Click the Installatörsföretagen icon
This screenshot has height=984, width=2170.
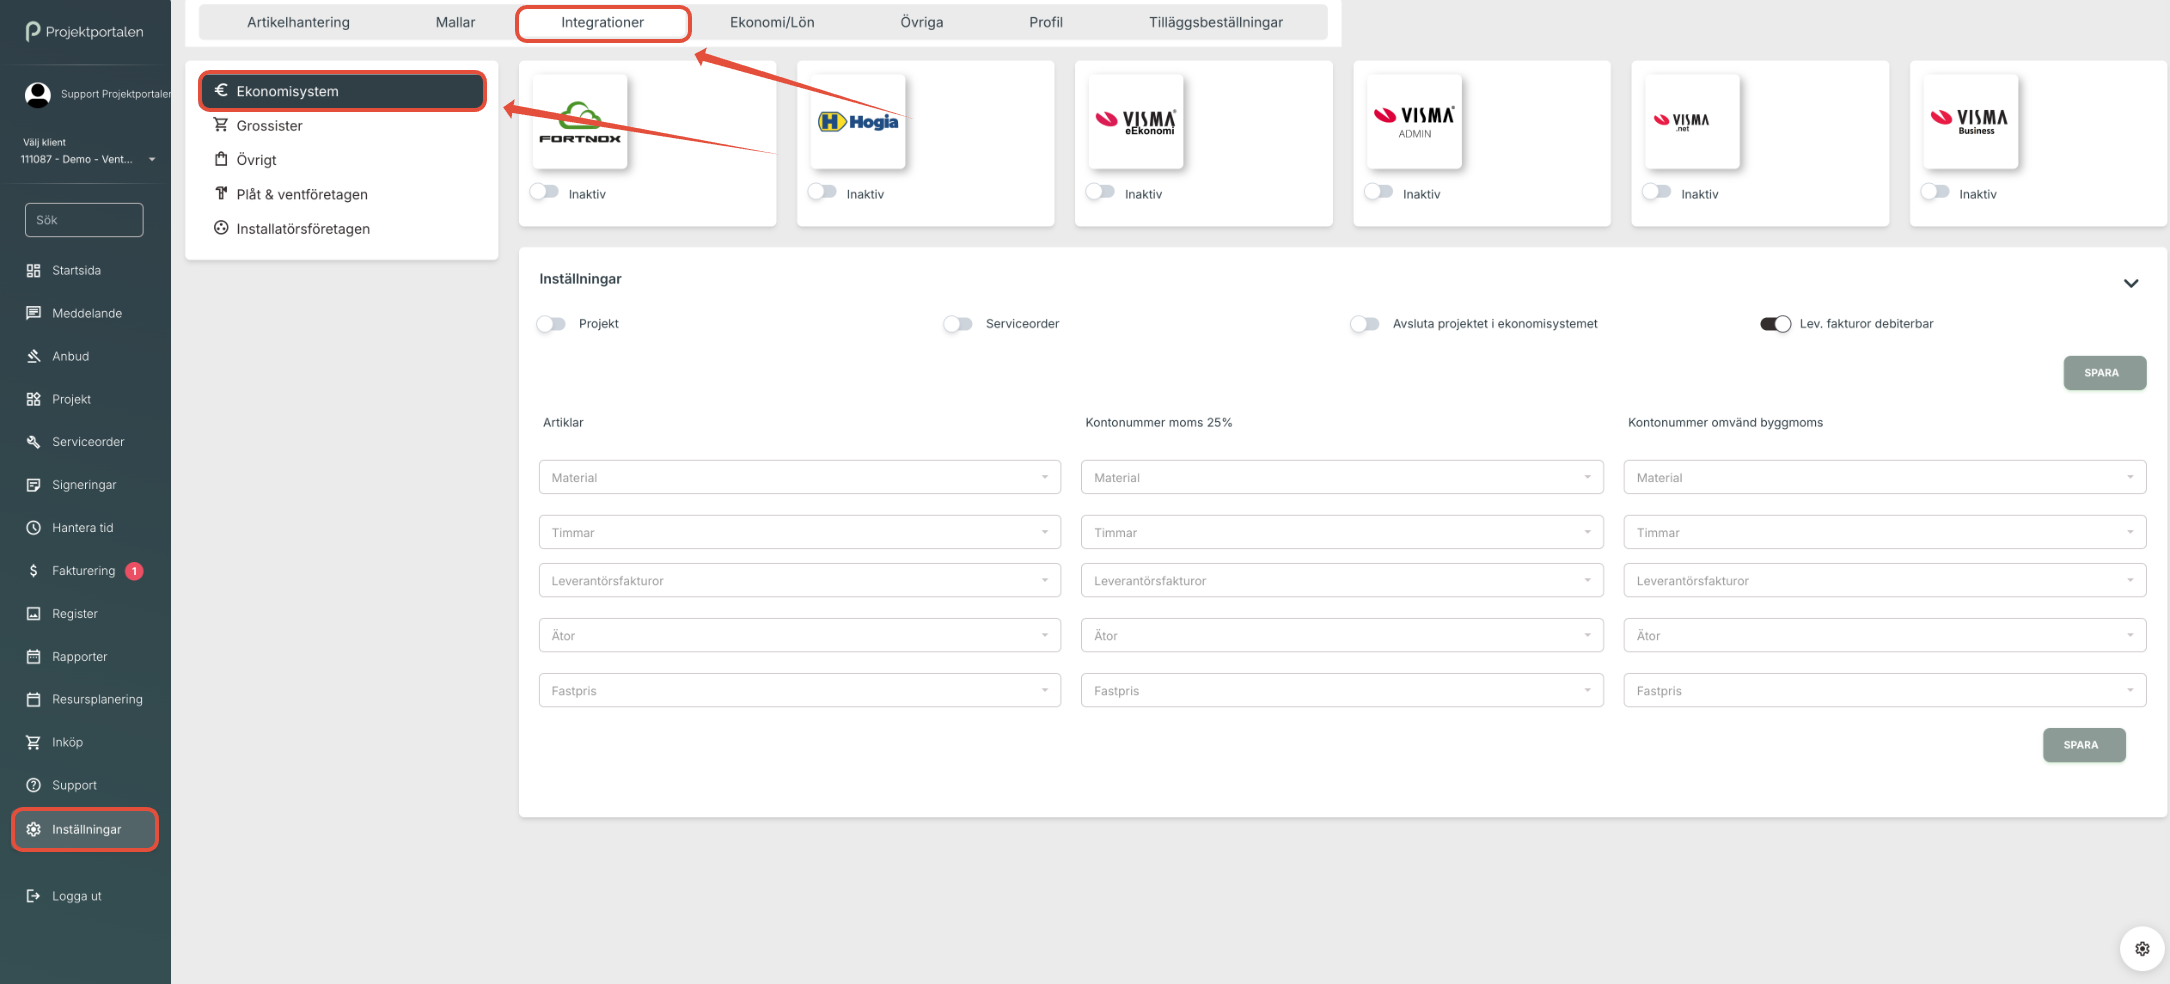tap(221, 228)
